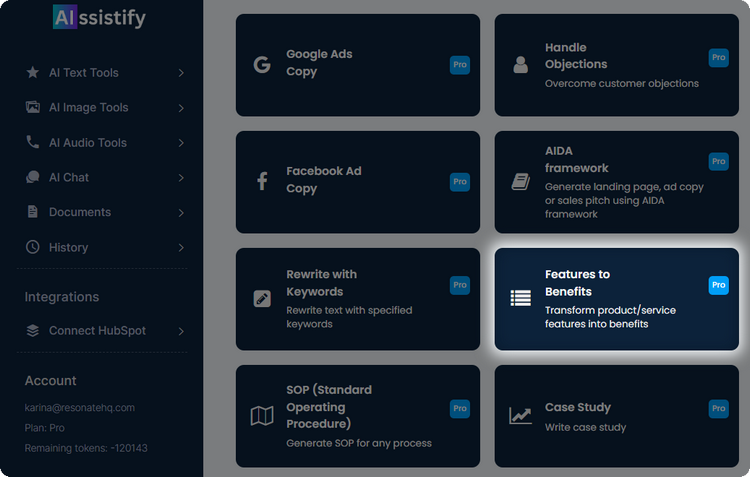The height and width of the screenshot is (477, 750).
Task: Open the Documents menu item
Action: coord(79,212)
